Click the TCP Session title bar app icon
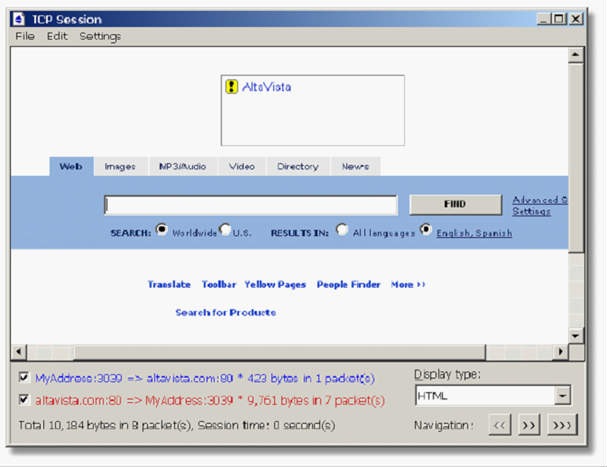This screenshot has height=467, width=607. point(19,19)
